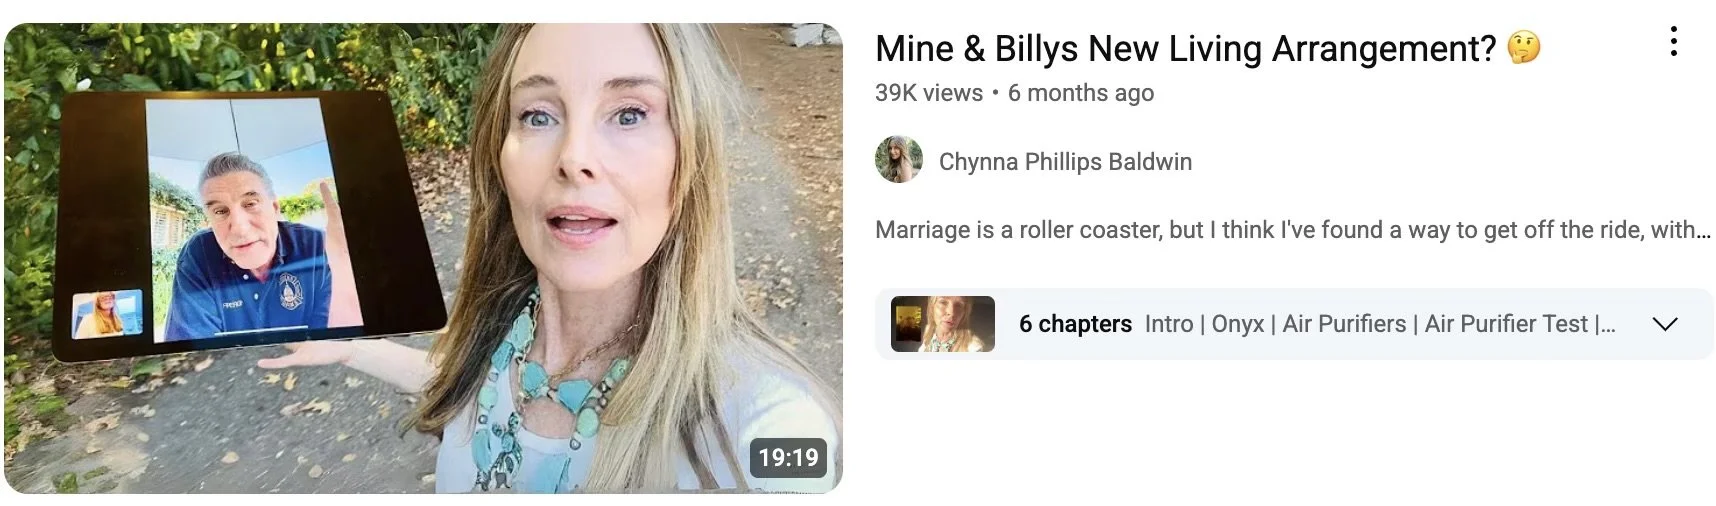Click the tablet screen showing the man in blue polo
The width and height of the screenshot is (1716, 506).
tap(255, 218)
